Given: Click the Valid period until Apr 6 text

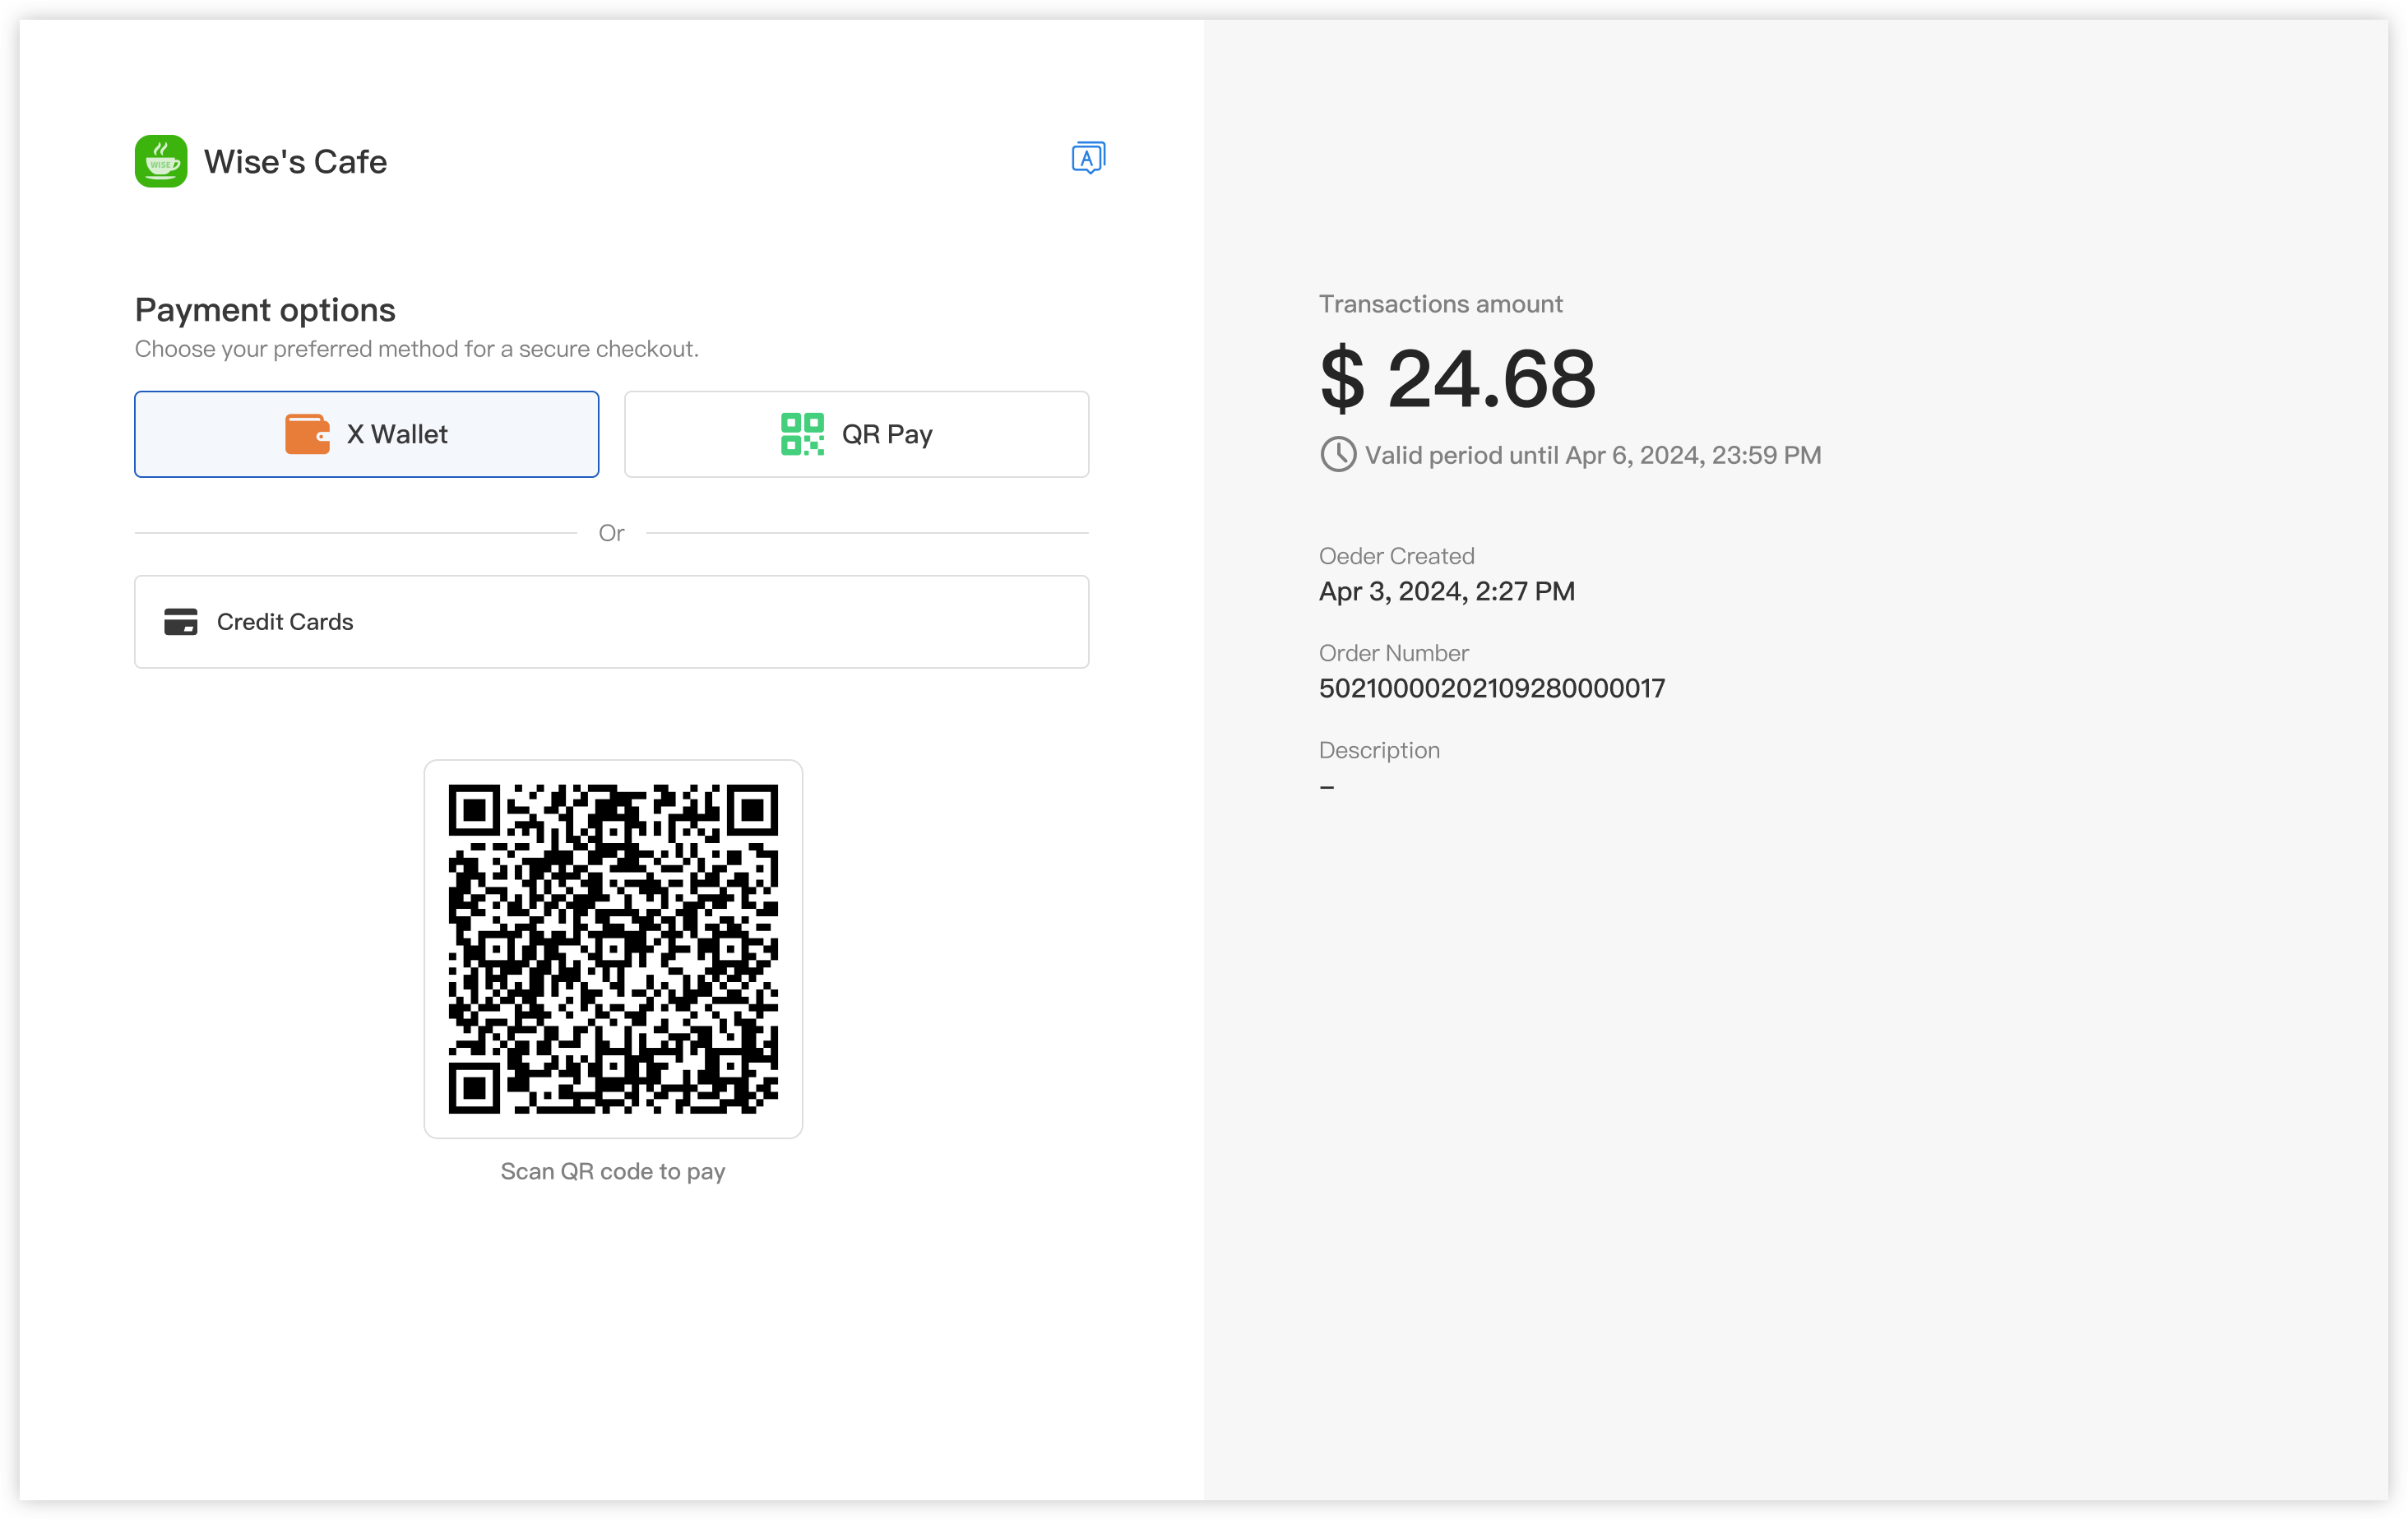Looking at the screenshot, I should pyautogui.click(x=1593, y=455).
